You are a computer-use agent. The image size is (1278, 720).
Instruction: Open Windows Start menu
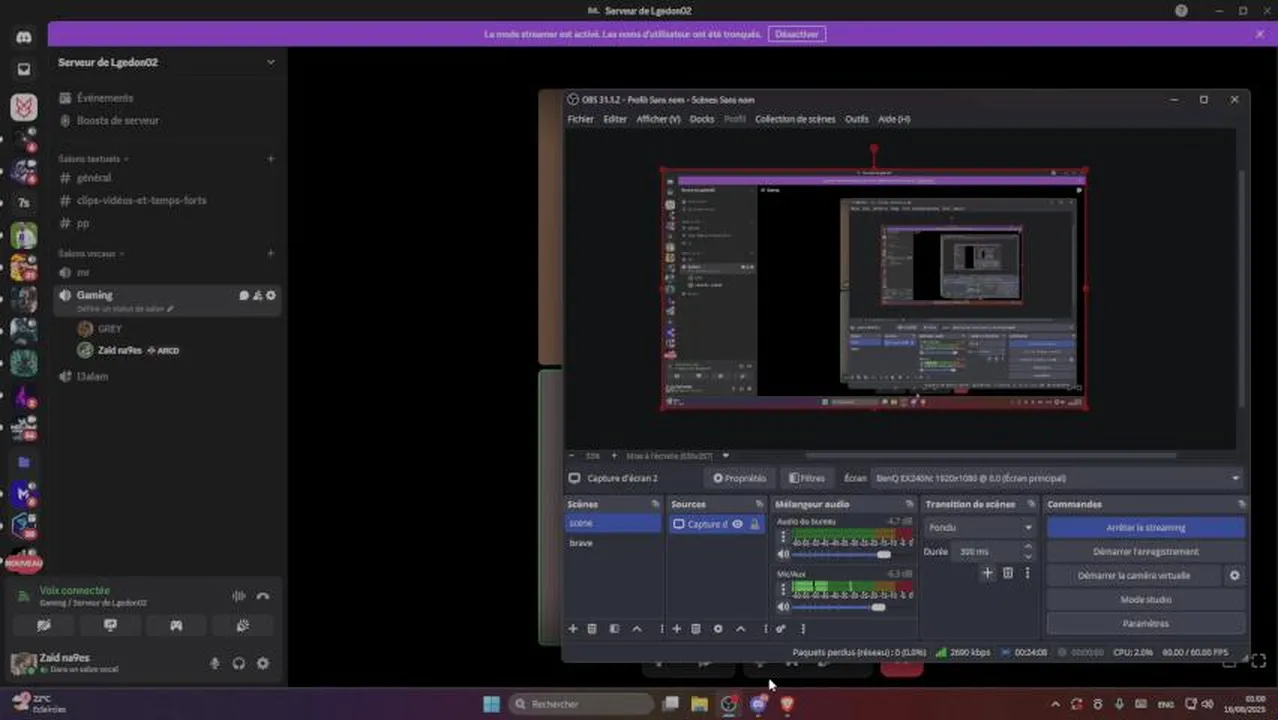point(491,704)
